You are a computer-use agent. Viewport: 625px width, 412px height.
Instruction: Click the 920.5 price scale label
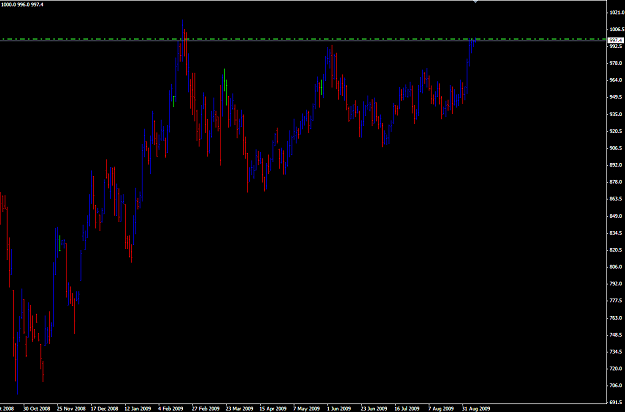[x=616, y=131]
